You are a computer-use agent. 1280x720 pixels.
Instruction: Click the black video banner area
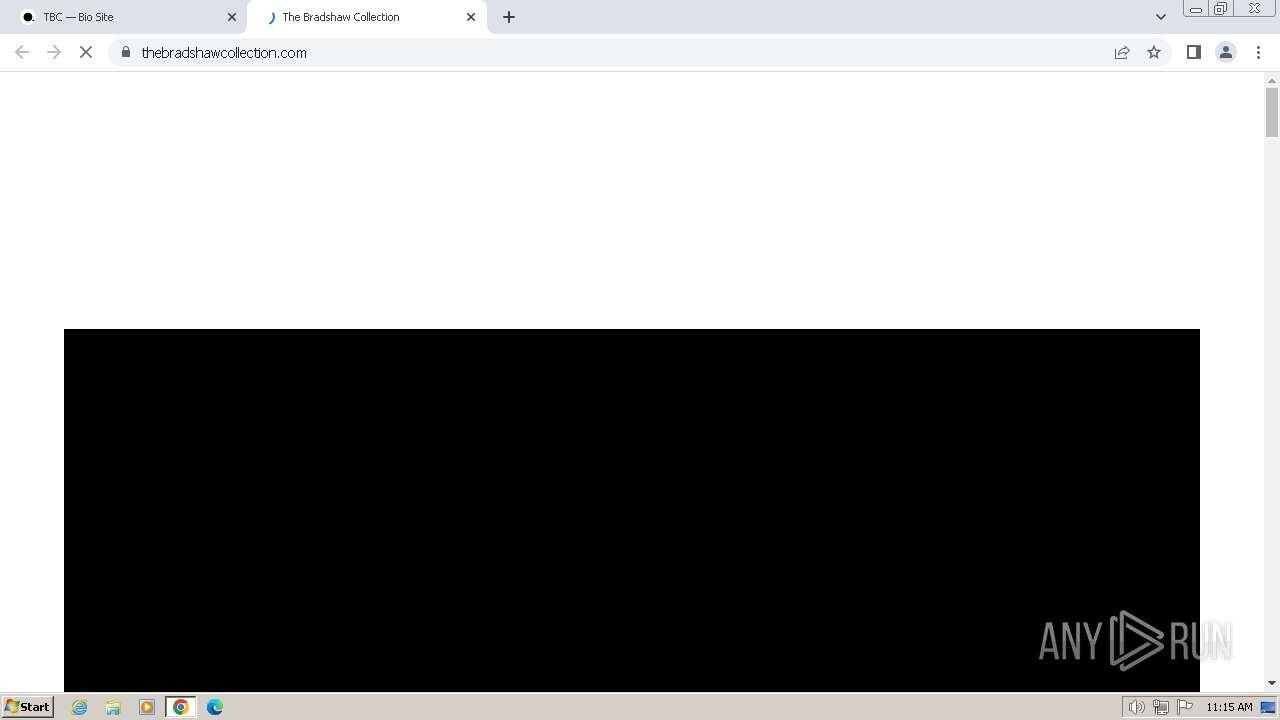632,510
